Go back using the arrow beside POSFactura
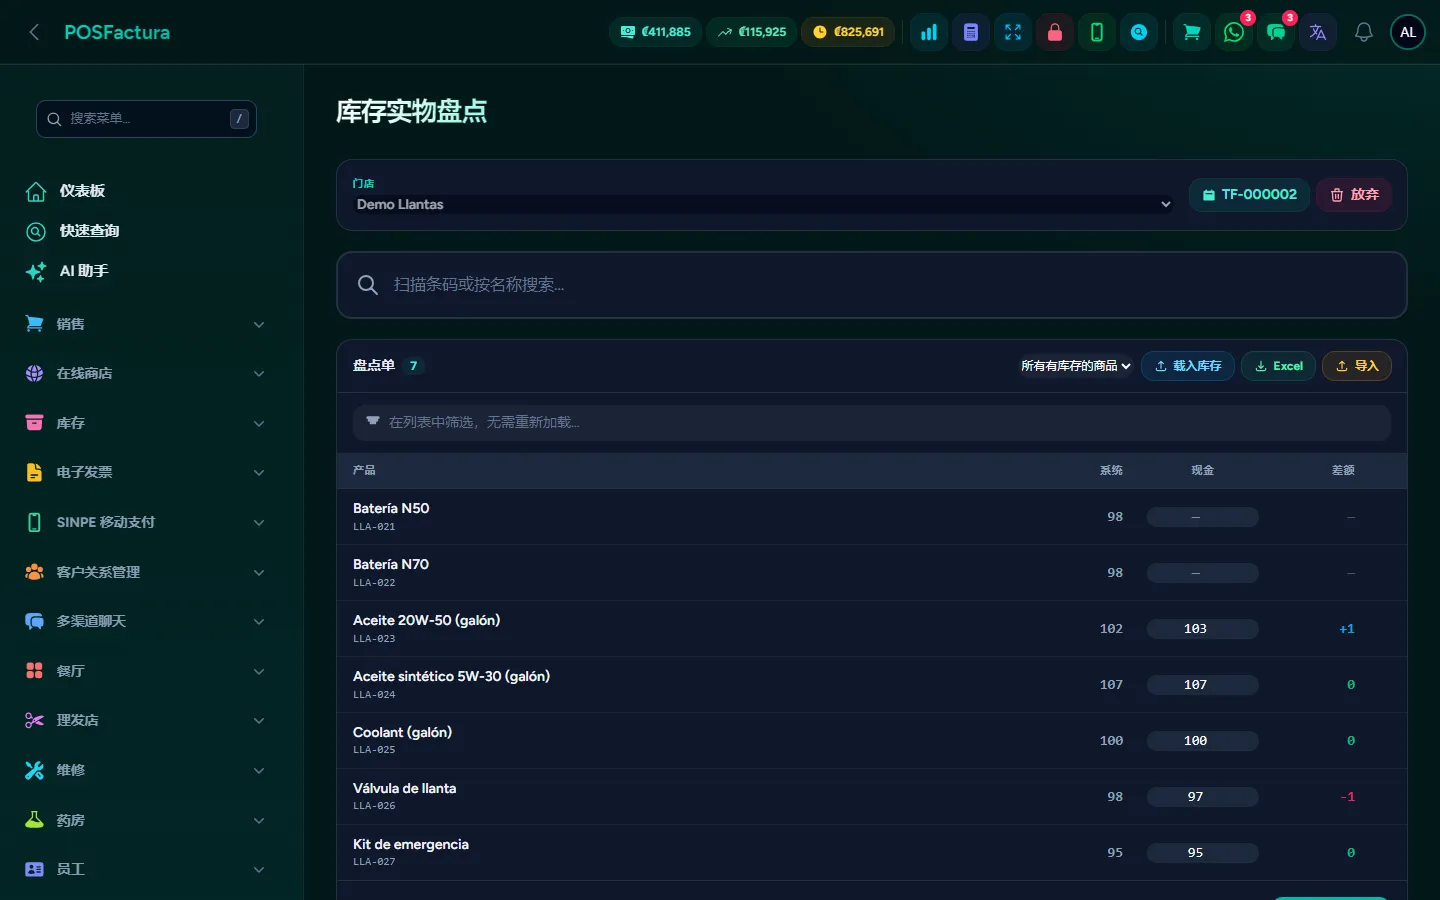The width and height of the screenshot is (1440, 900). pyautogui.click(x=34, y=32)
